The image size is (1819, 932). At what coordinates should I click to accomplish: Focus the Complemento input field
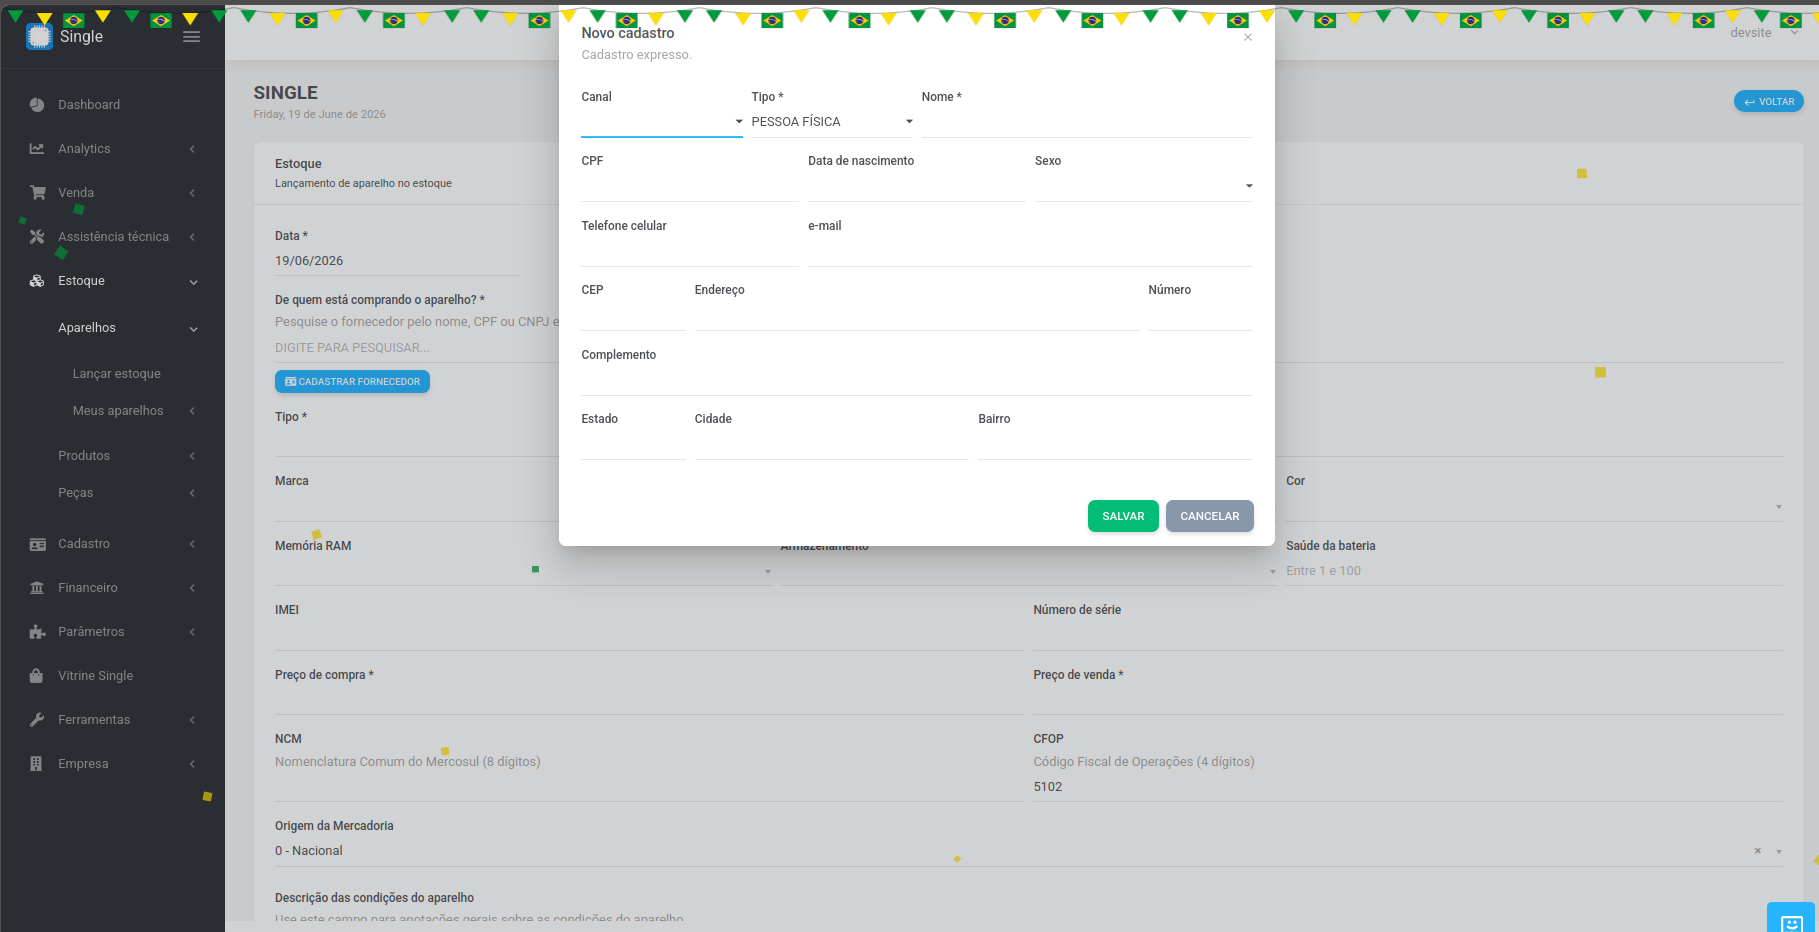click(x=917, y=380)
